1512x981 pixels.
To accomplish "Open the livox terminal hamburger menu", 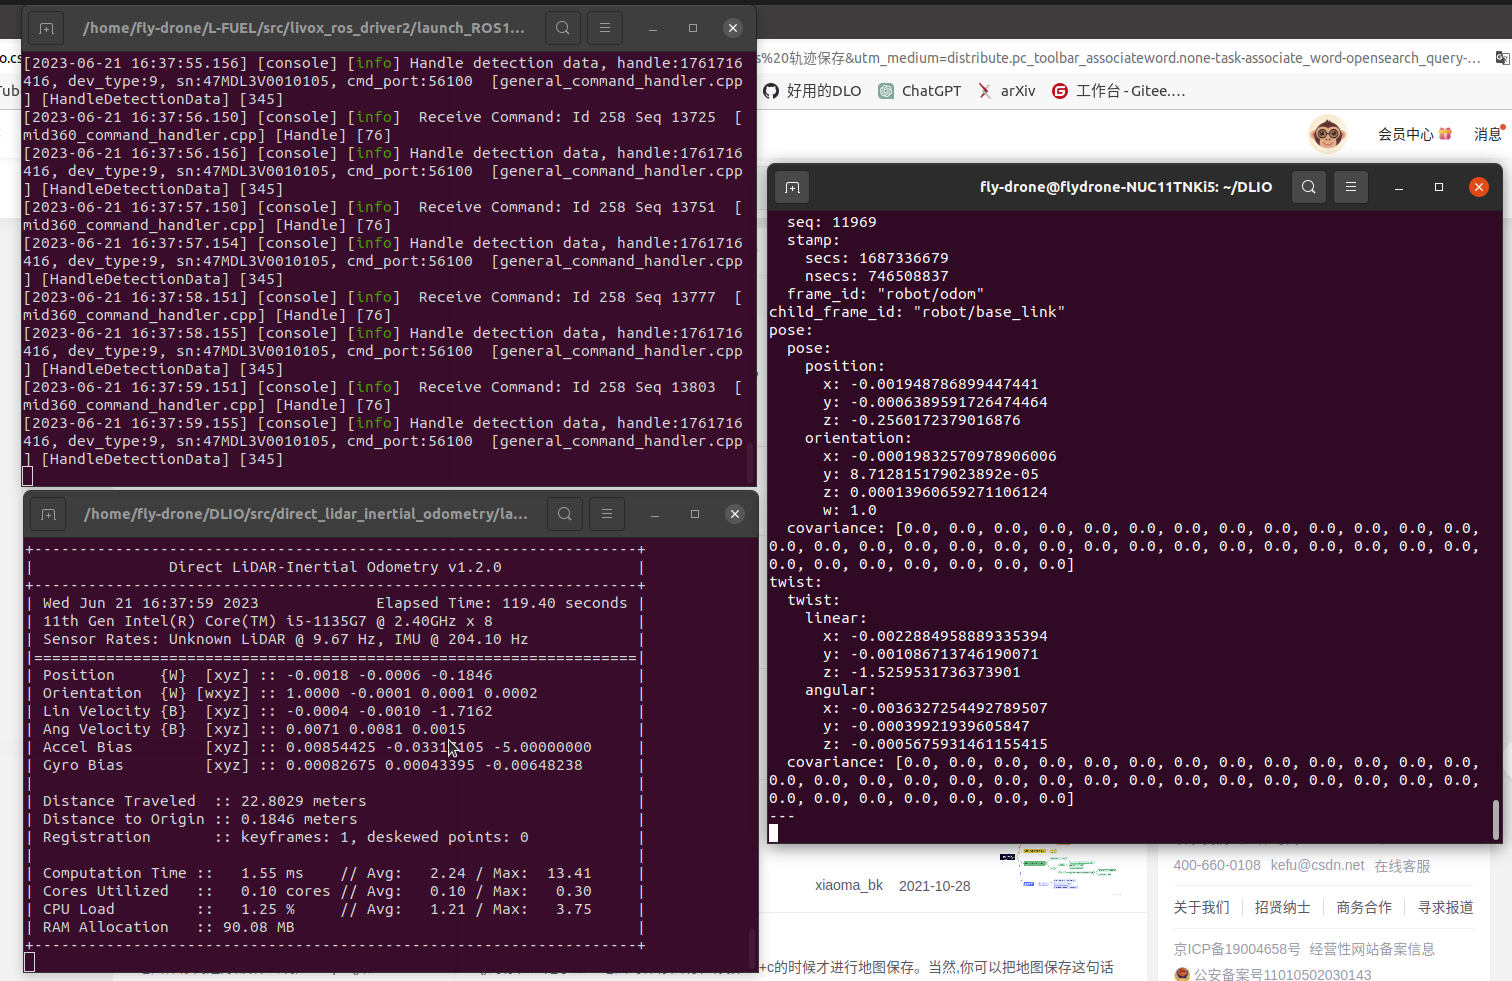I will coord(604,27).
